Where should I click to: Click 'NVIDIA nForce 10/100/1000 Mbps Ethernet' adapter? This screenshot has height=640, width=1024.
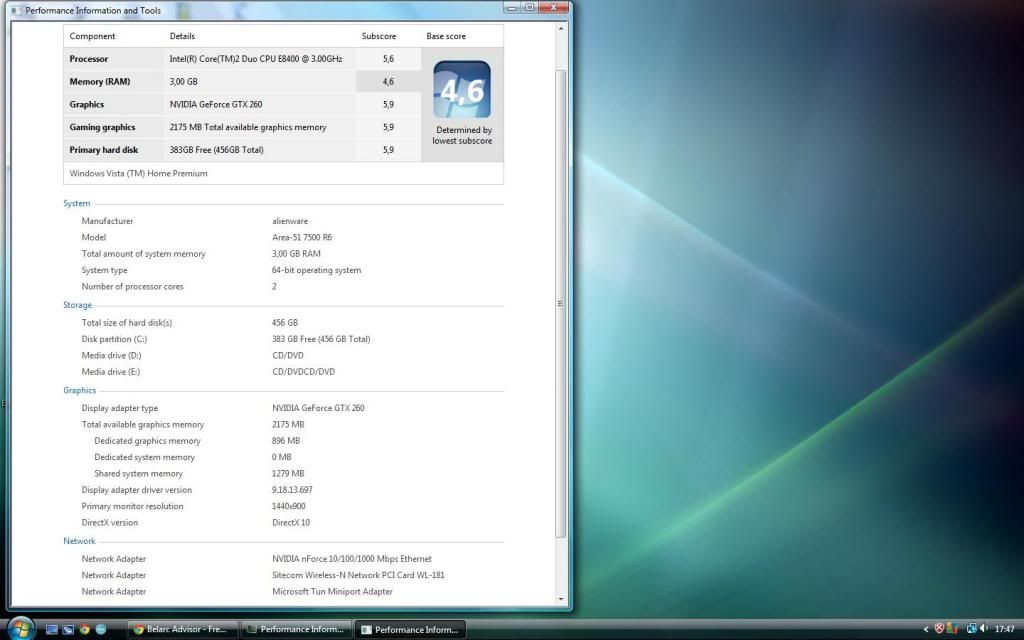pyautogui.click(x=352, y=559)
